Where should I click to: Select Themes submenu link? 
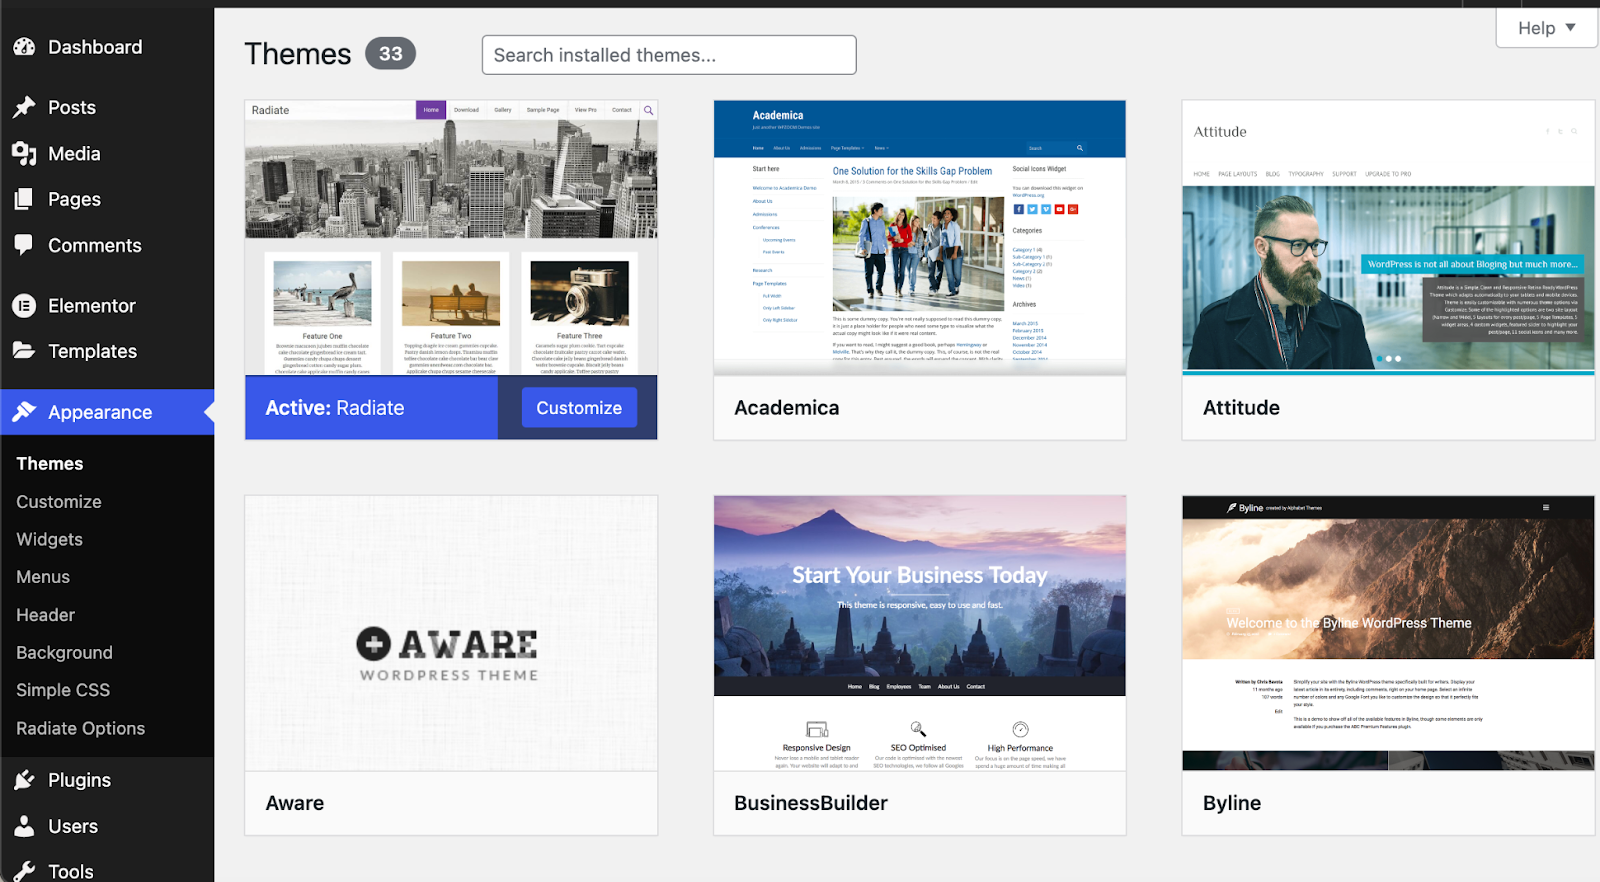point(50,464)
